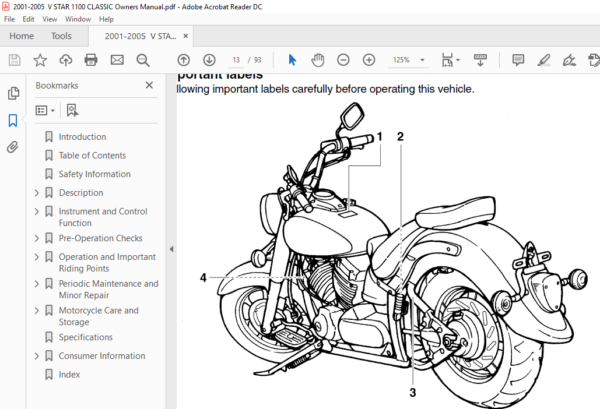Click the bookmark icon next to Introduction
Viewport: 600px width, 409px height.
(x=49, y=137)
